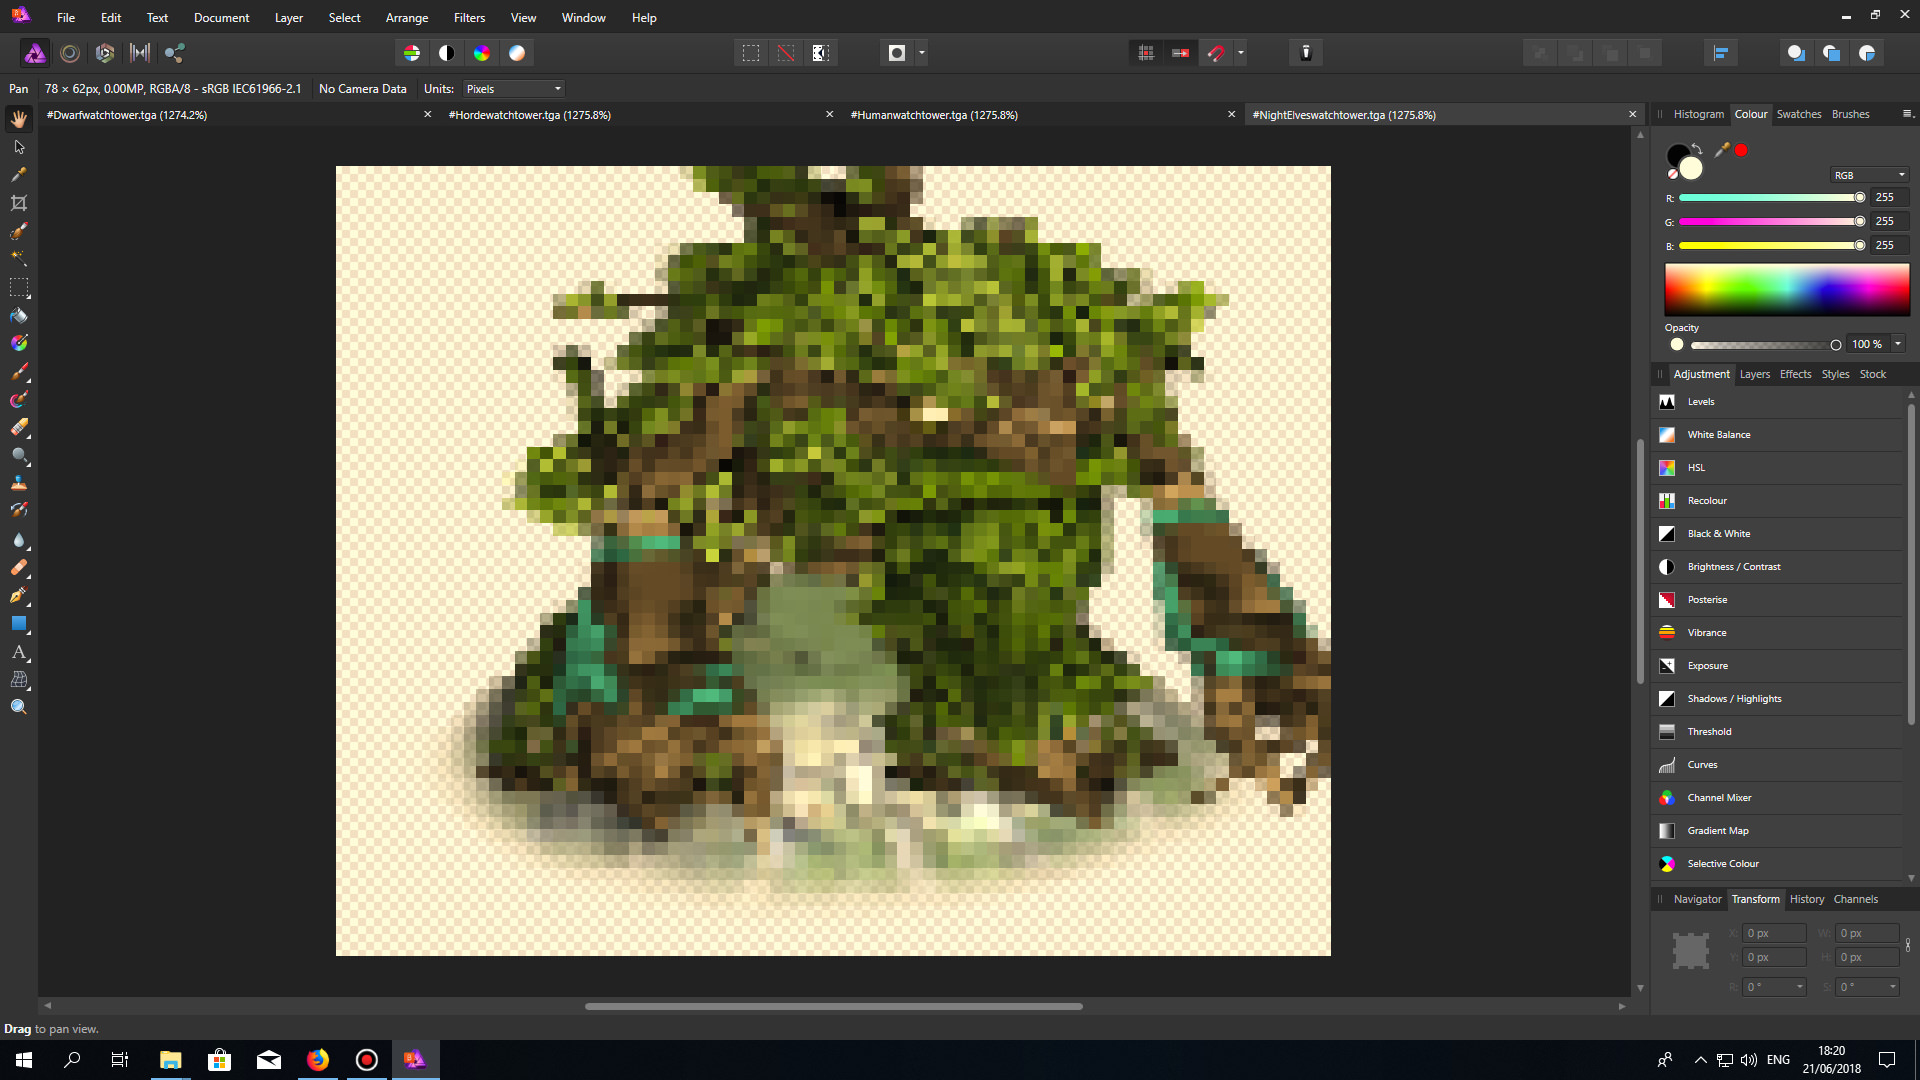The width and height of the screenshot is (1920, 1080).
Task: Select the Mesh Warp tool
Action: click(19, 680)
